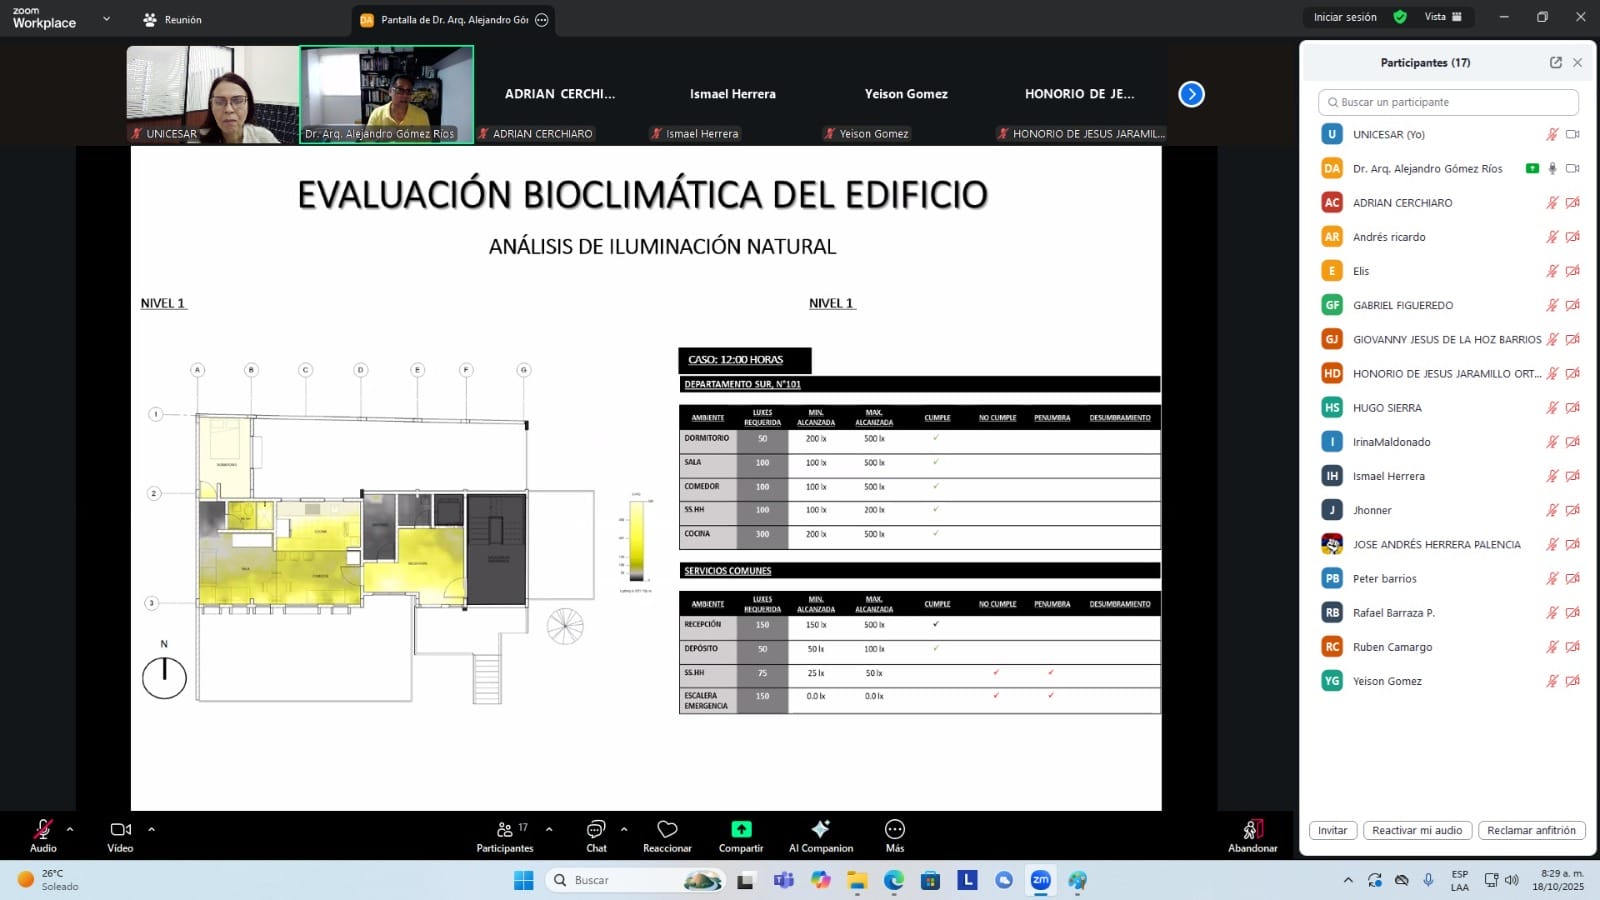Click the green encryption shield icon
This screenshot has width=1600, height=900.
pyautogui.click(x=1400, y=17)
